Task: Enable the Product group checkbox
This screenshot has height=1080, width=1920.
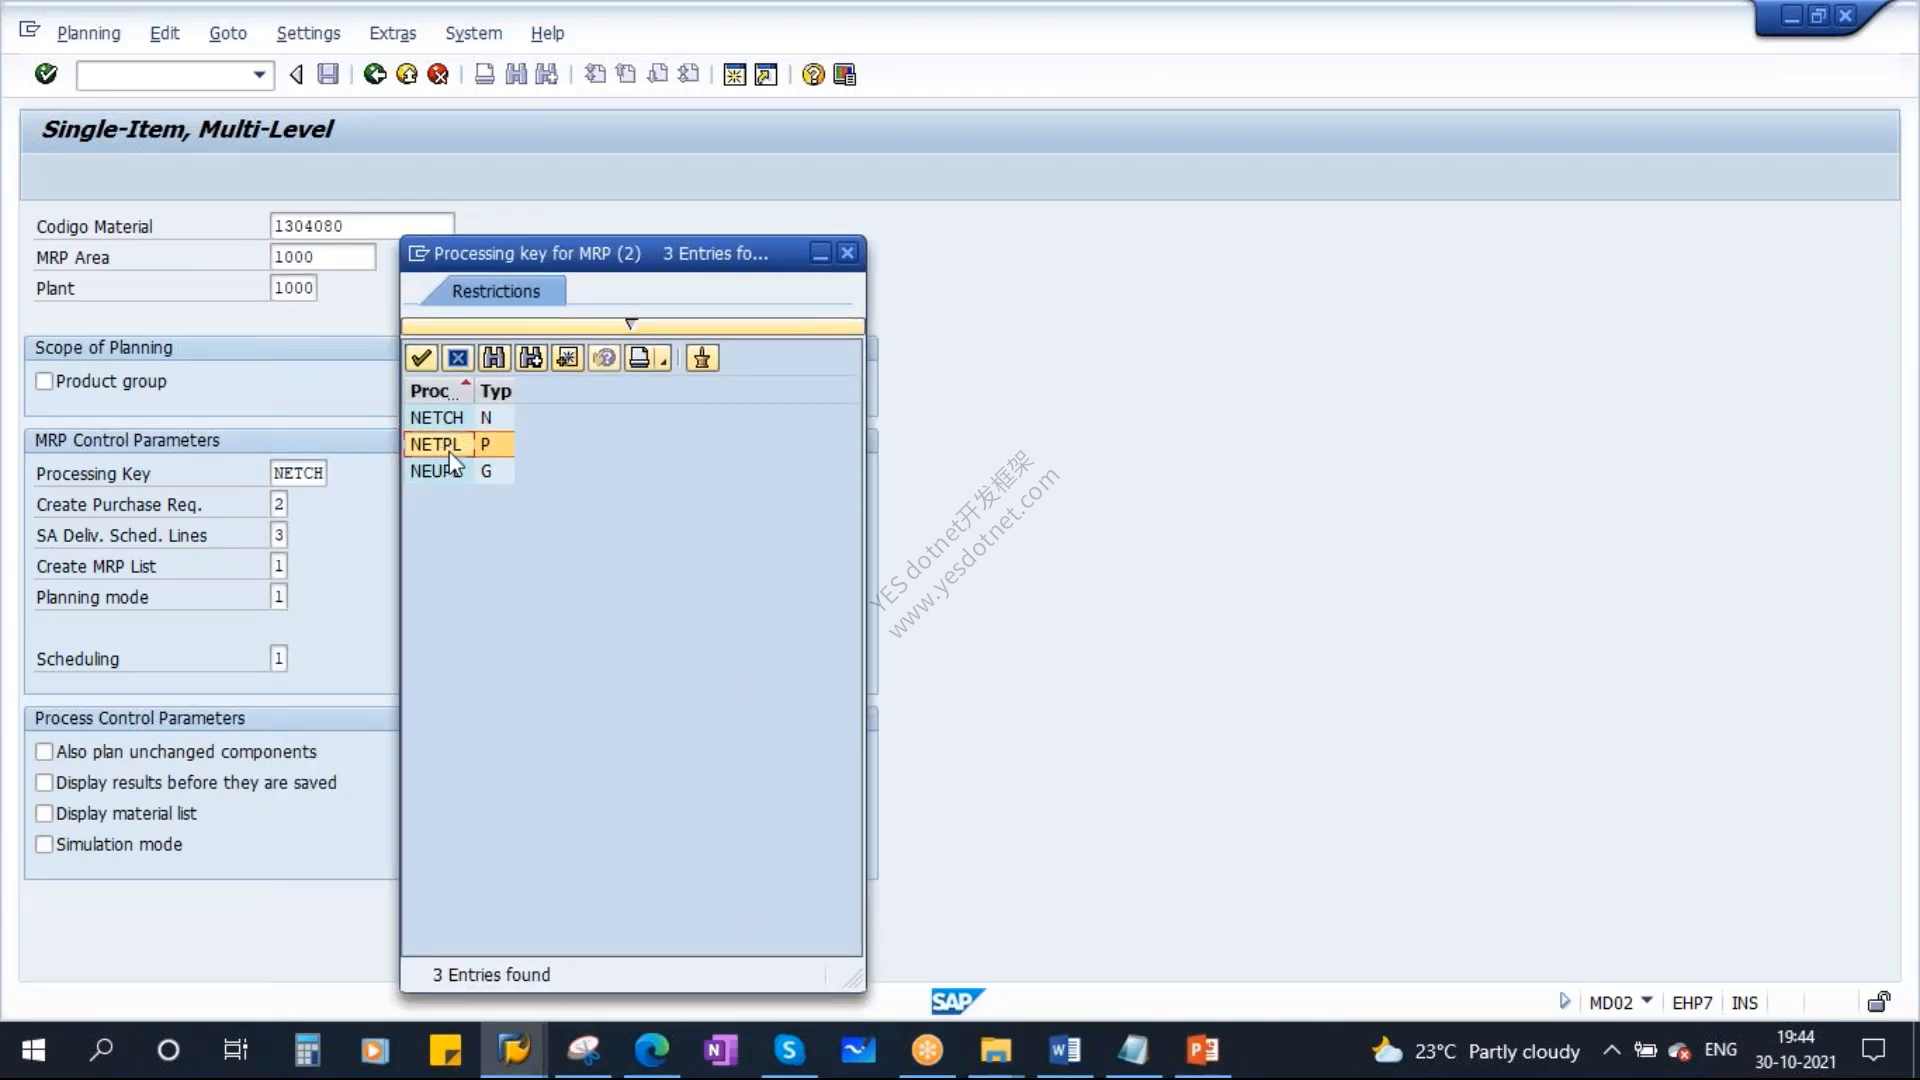Action: pyautogui.click(x=44, y=381)
